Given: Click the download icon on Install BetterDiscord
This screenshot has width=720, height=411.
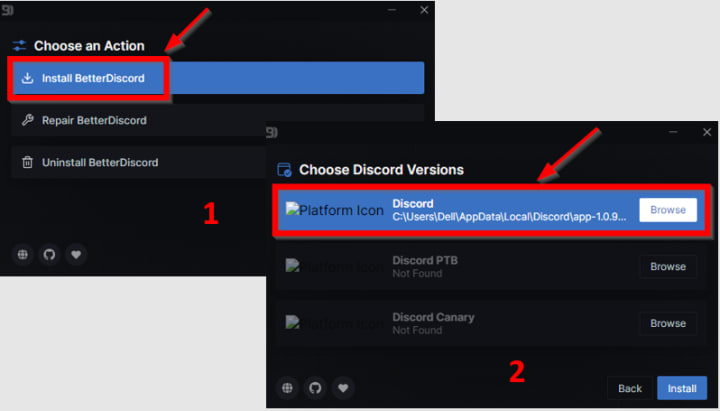Looking at the screenshot, I should [28, 78].
